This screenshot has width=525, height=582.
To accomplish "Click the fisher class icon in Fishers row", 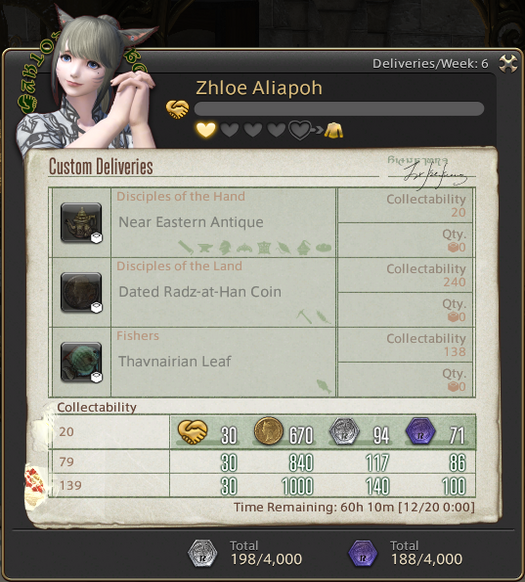I will [x=324, y=386].
